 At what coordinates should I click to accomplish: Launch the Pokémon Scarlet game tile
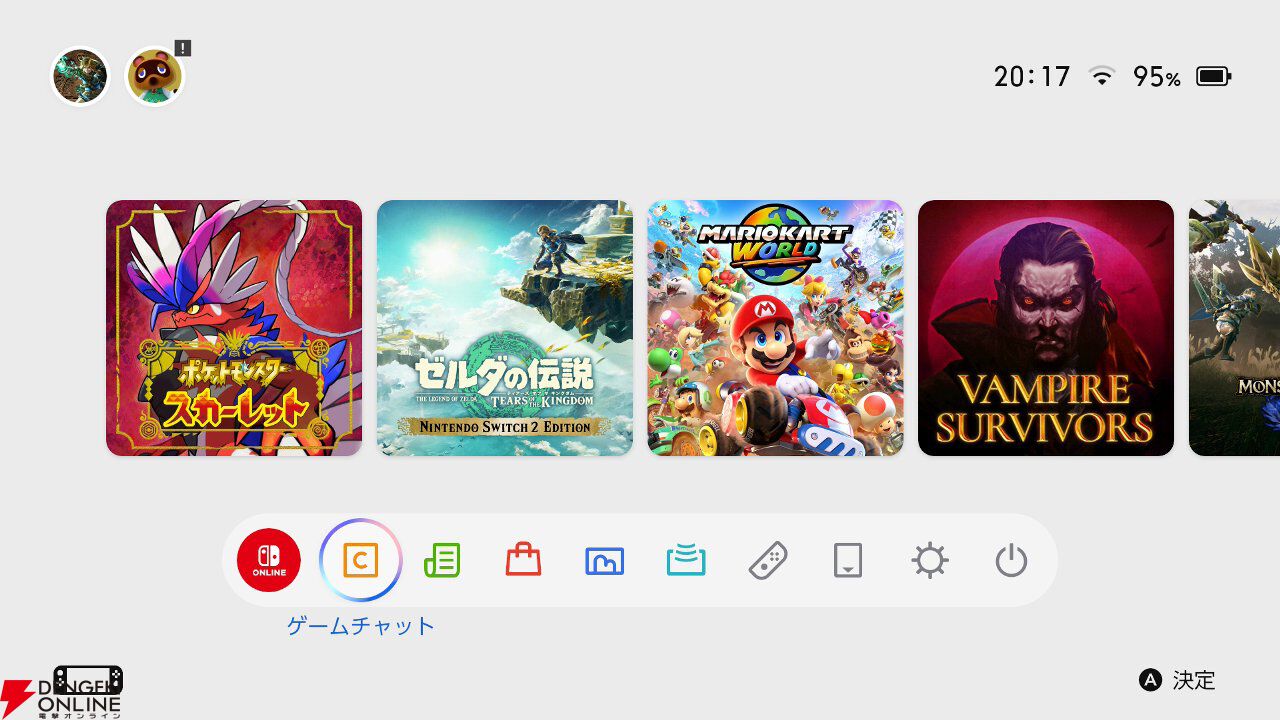tap(234, 328)
